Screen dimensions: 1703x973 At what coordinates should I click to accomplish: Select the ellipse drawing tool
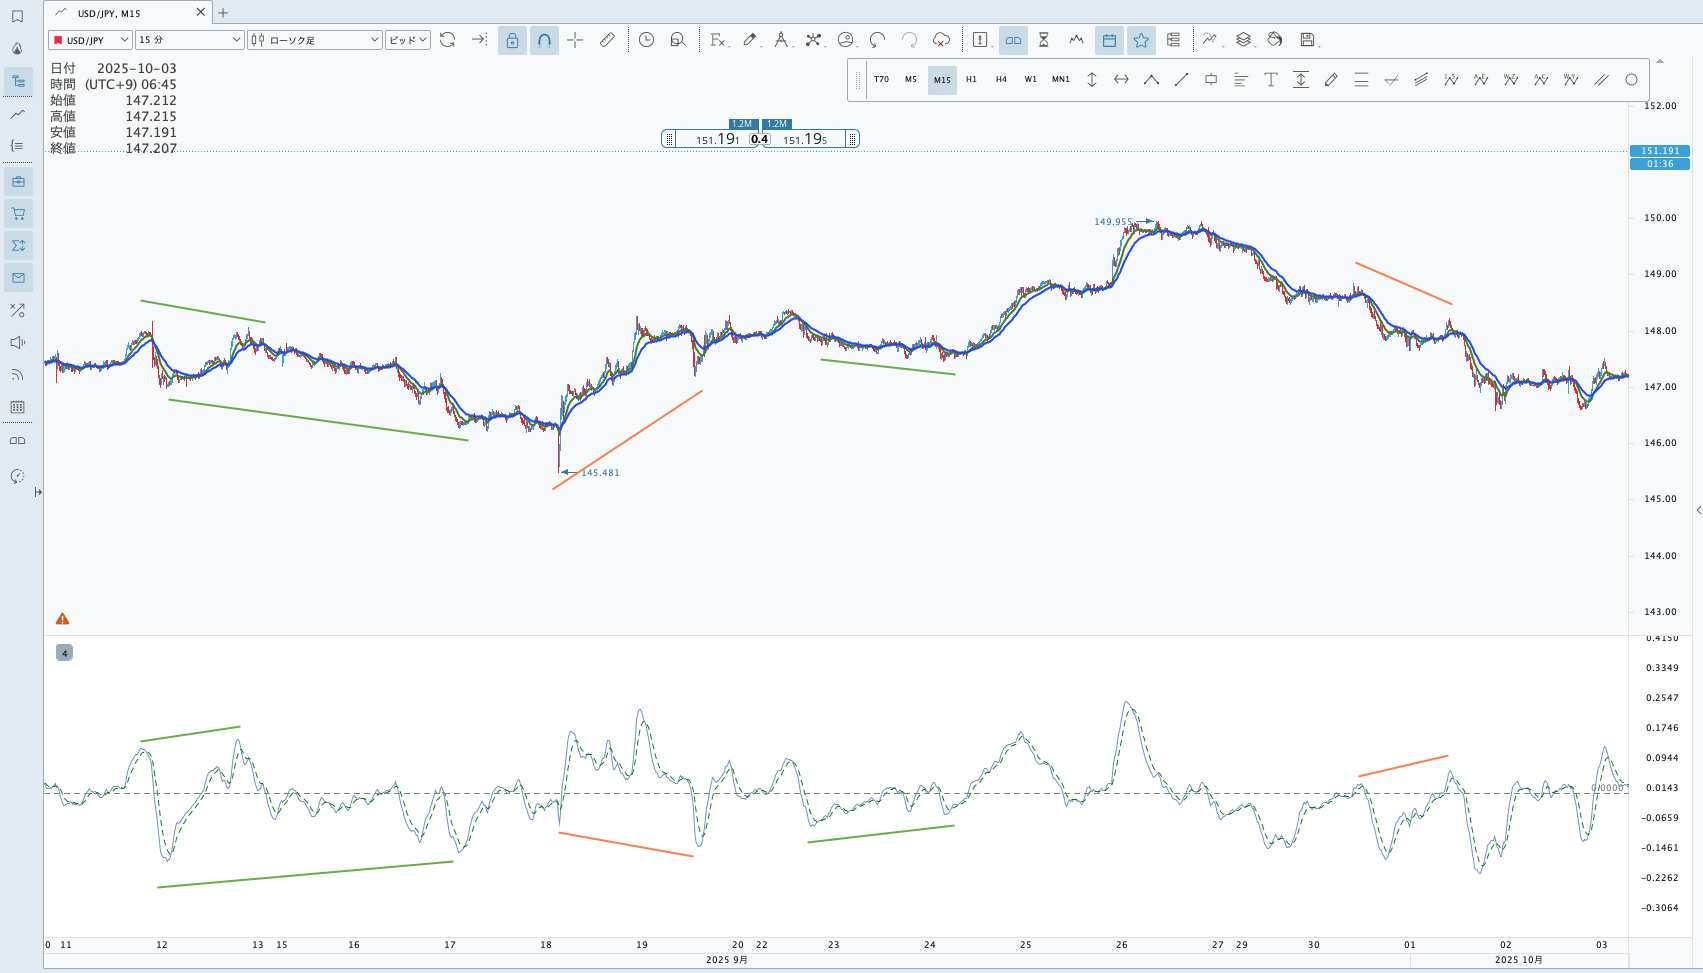click(1631, 80)
